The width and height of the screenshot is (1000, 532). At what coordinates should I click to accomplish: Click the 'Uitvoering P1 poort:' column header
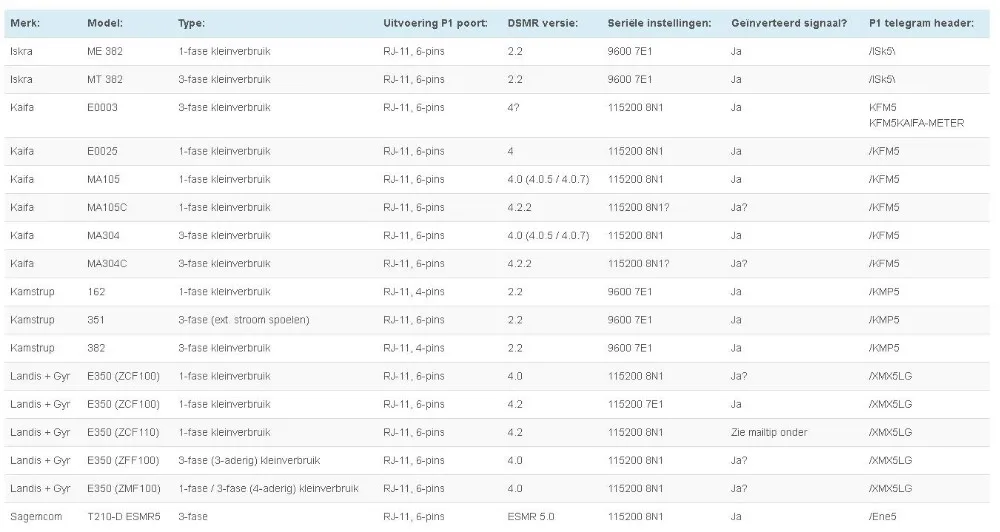[x=435, y=23]
